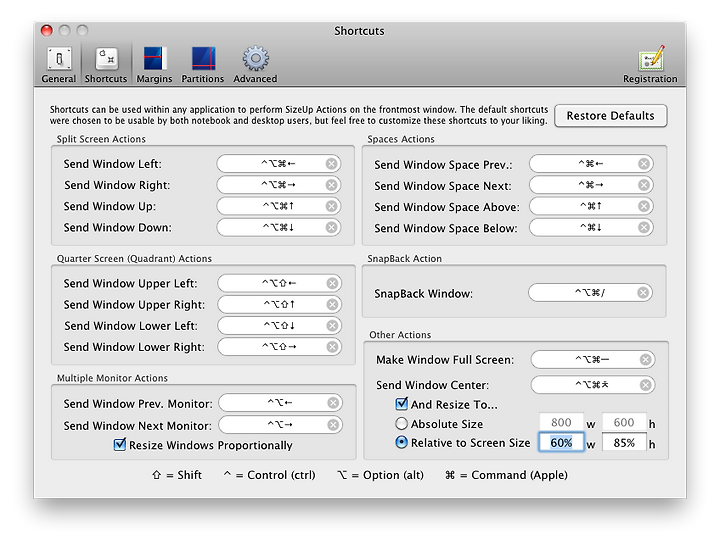
Task: Open the Advanced gear pane
Action: 255,65
